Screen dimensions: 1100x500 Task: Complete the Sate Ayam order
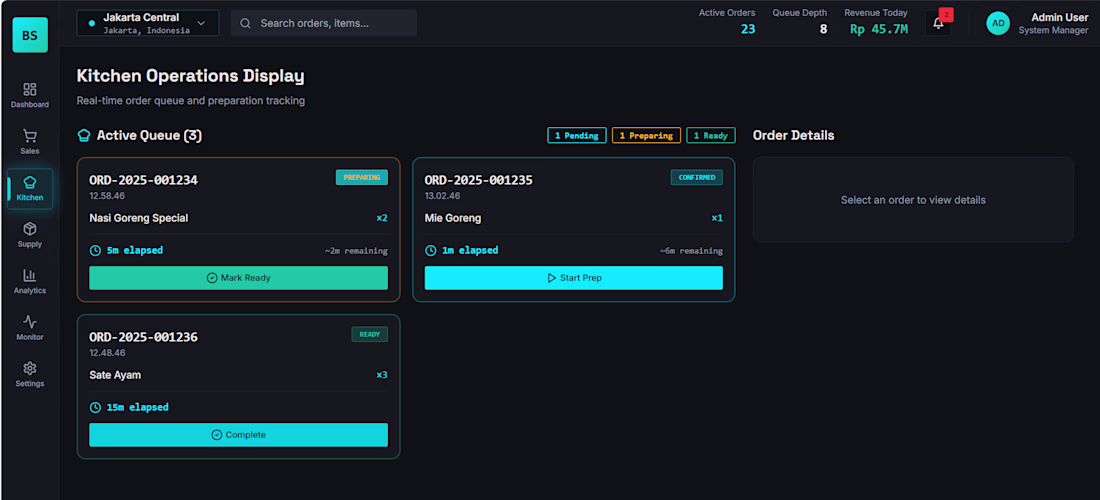point(239,435)
